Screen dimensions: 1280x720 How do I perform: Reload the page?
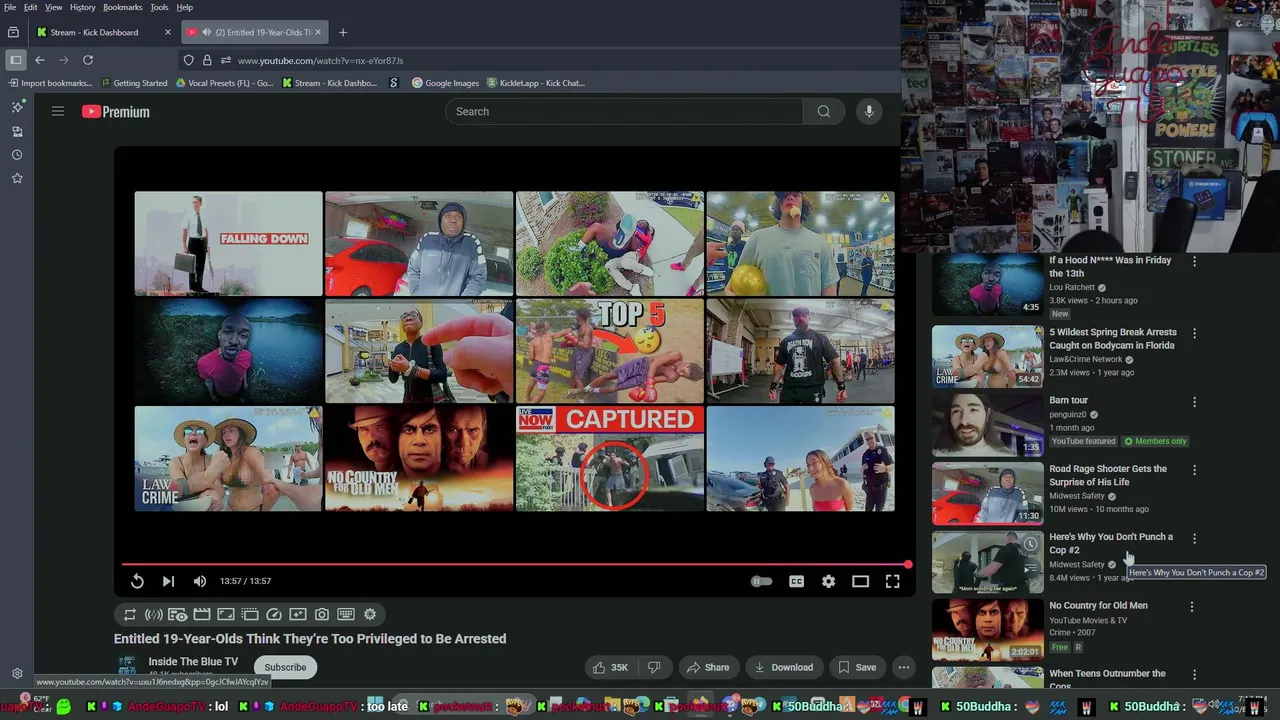(x=88, y=60)
